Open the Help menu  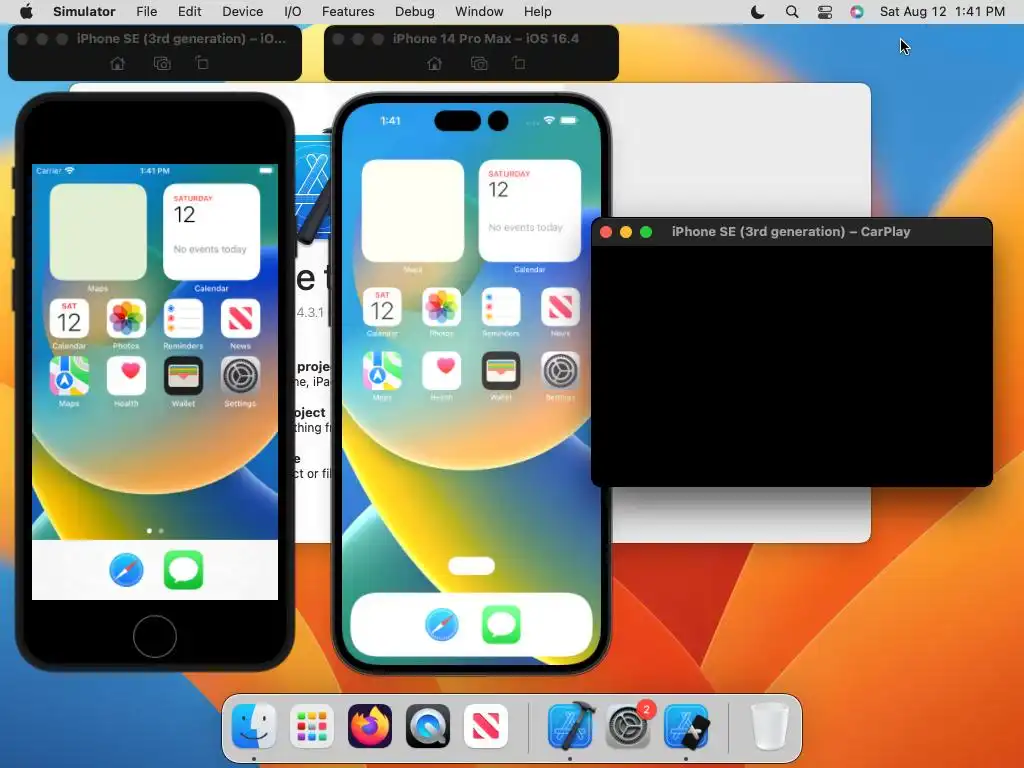click(537, 11)
